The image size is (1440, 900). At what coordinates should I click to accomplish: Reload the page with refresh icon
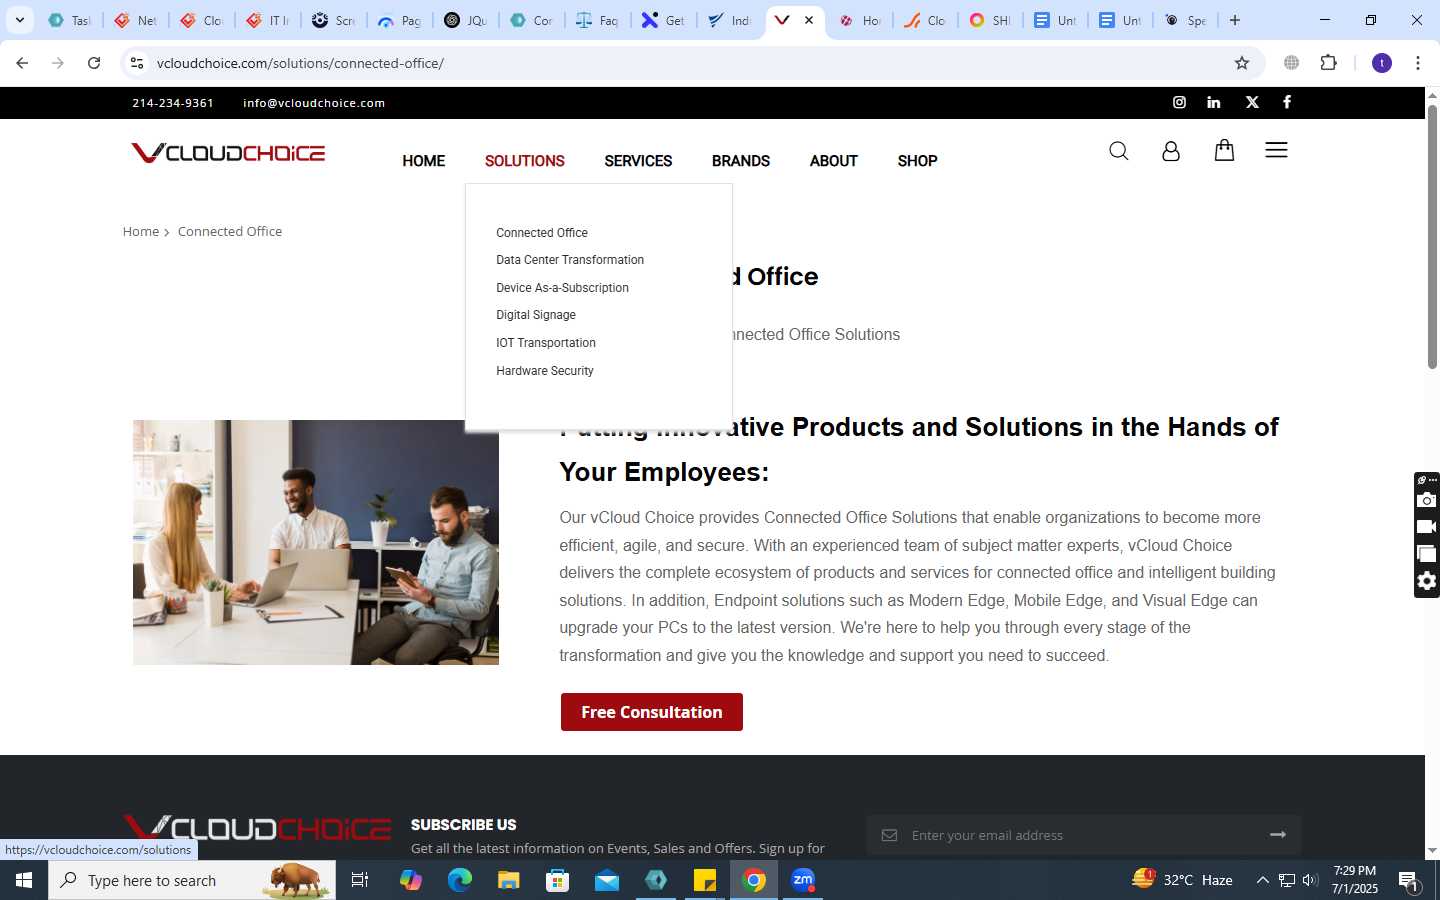point(94,63)
